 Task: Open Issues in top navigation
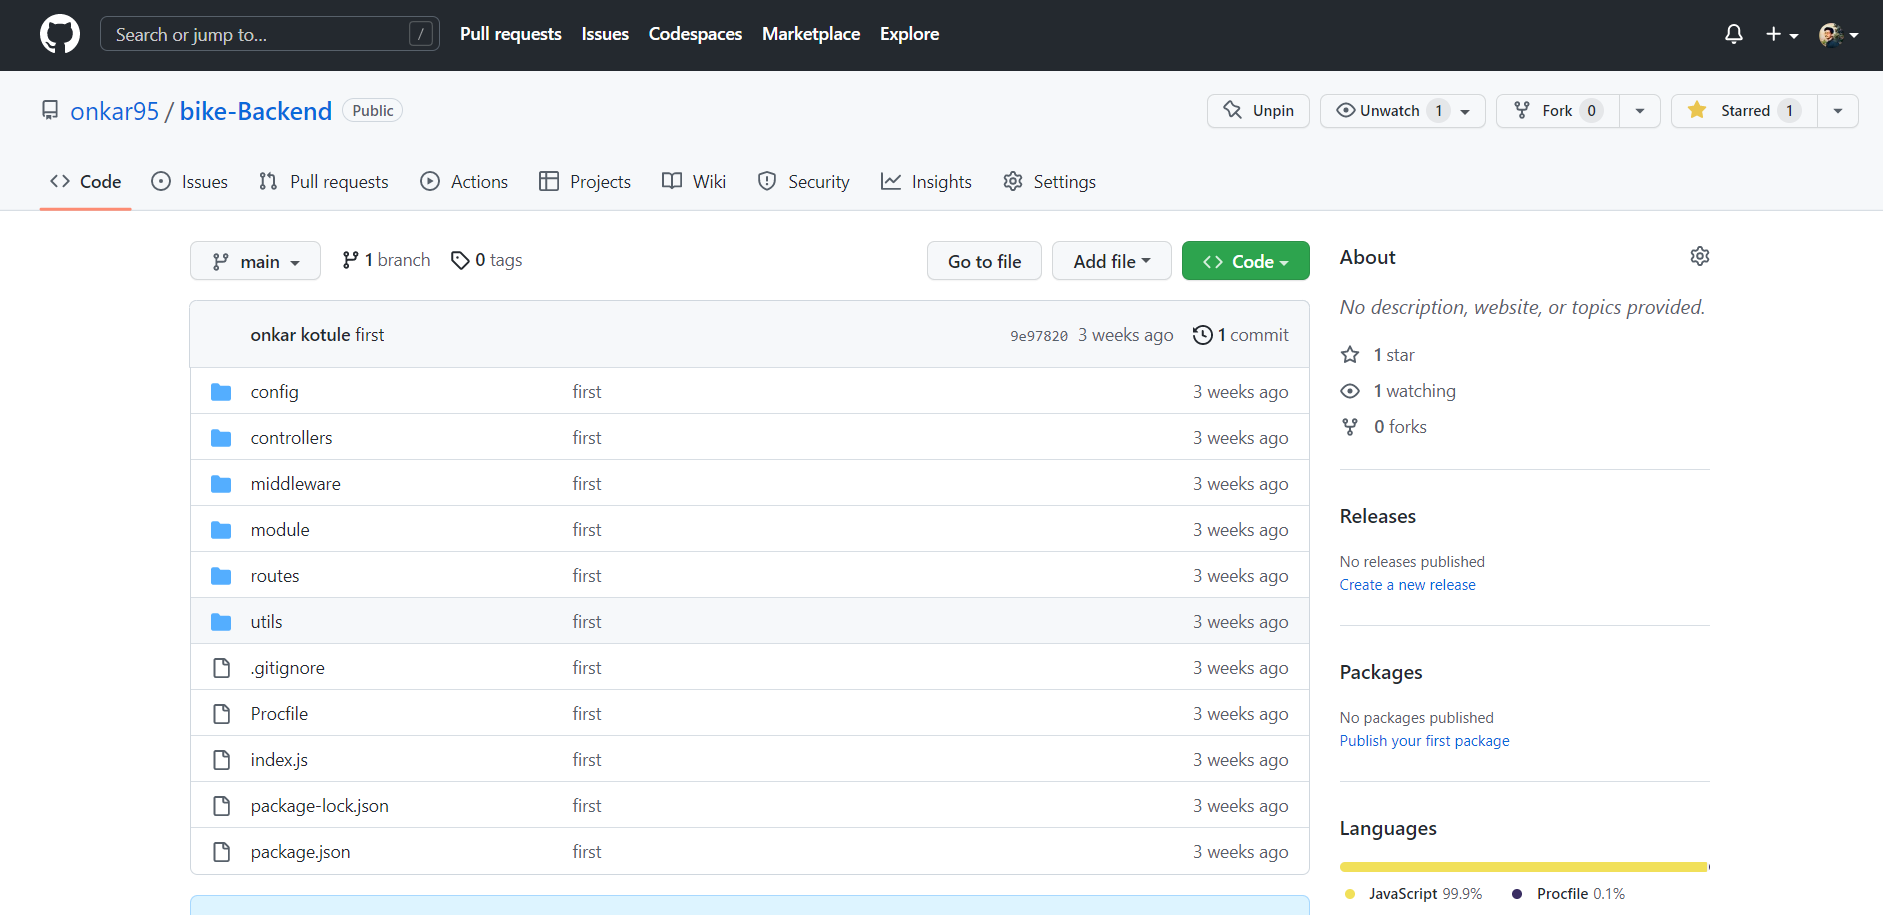[x=605, y=34]
